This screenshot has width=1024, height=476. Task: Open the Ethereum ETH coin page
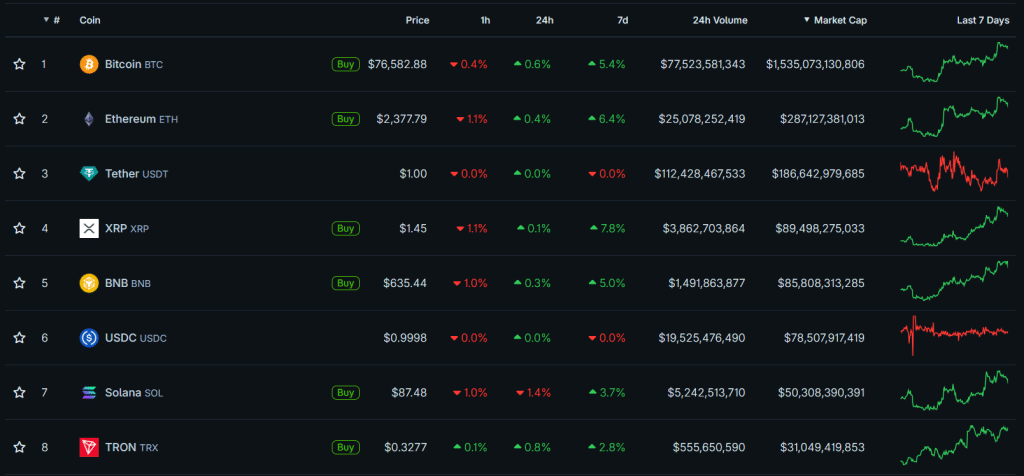pos(141,119)
